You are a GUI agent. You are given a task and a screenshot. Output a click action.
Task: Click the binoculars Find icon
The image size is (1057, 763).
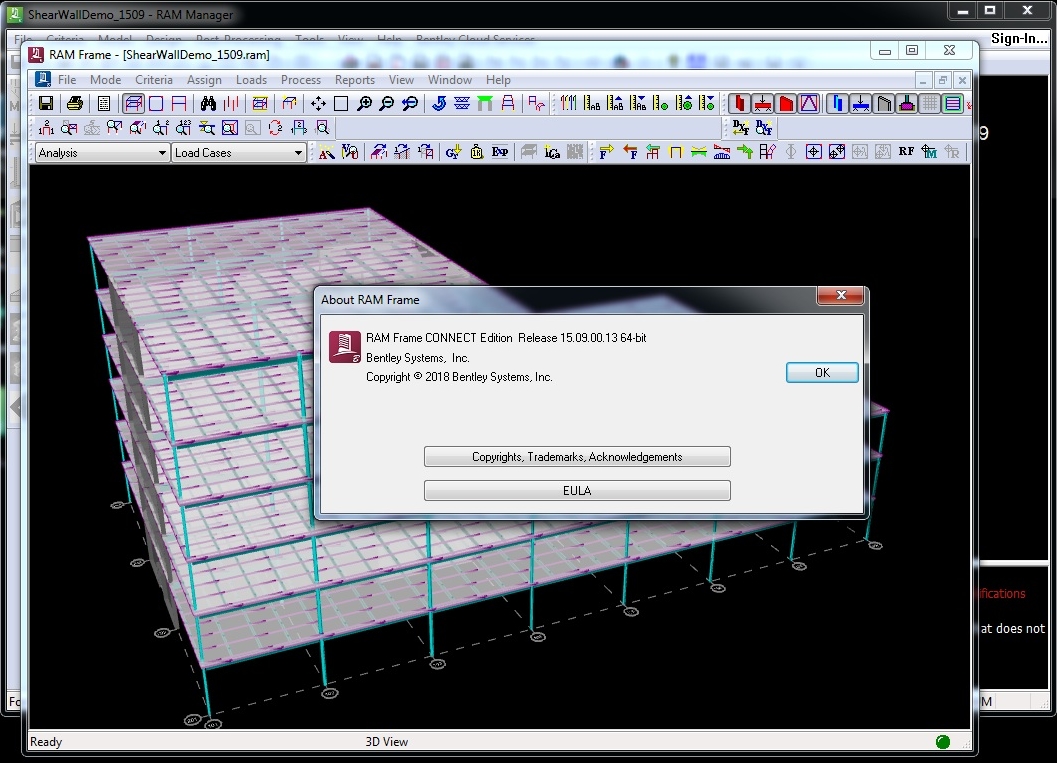(x=208, y=103)
